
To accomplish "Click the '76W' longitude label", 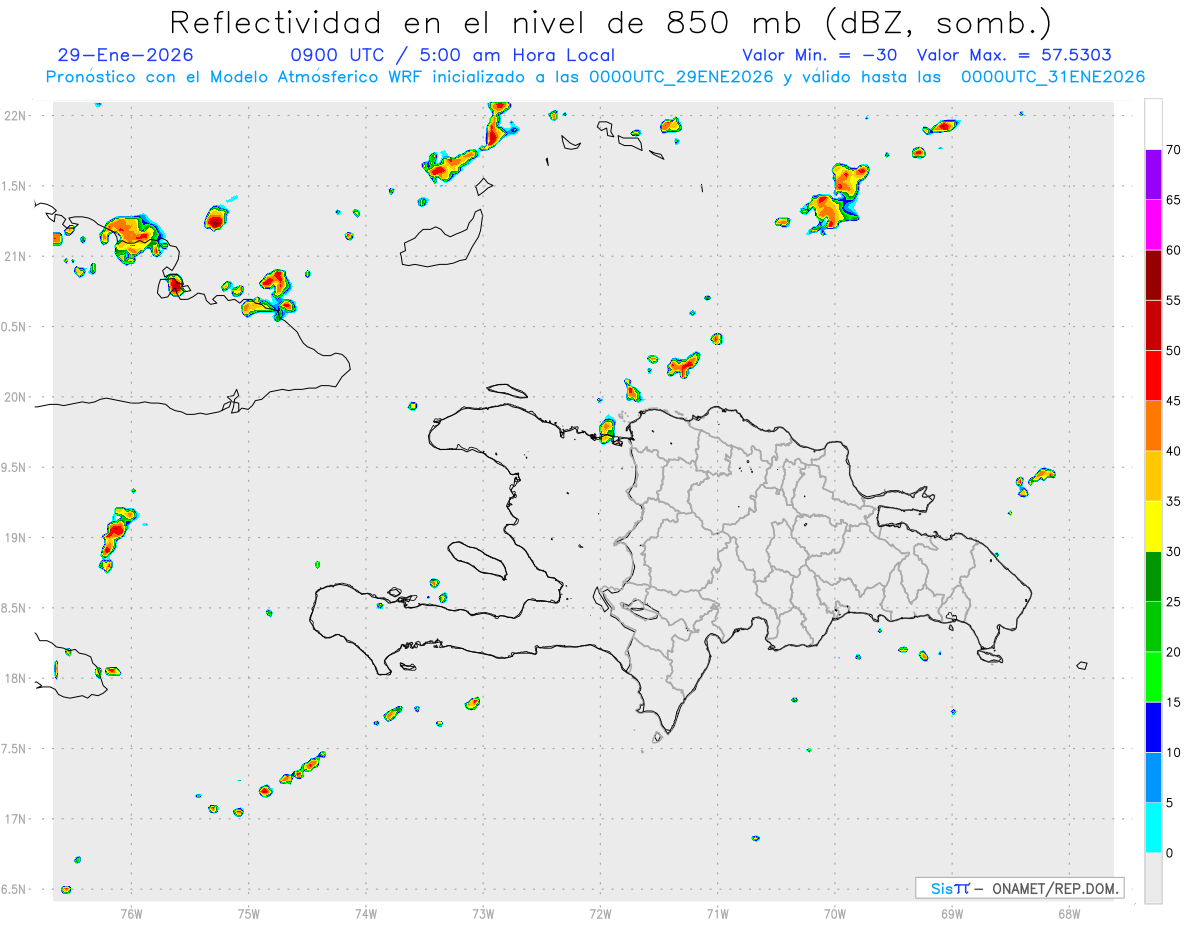I will [x=131, y=912].
